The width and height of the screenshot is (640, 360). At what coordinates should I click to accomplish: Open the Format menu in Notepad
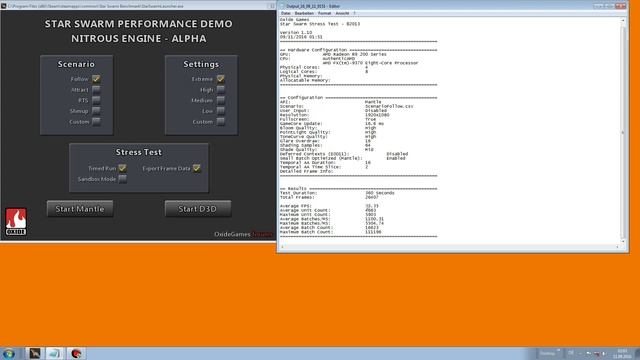(324, 13)
